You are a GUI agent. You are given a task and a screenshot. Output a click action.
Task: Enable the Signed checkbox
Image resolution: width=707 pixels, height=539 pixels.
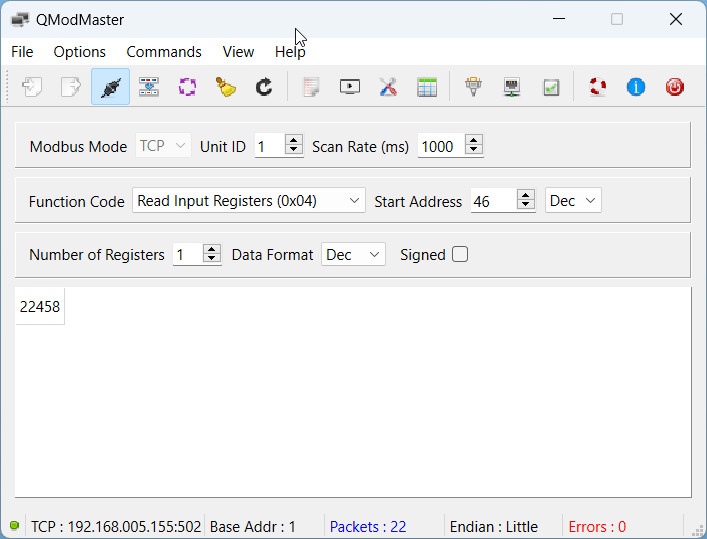pos(460,254)
